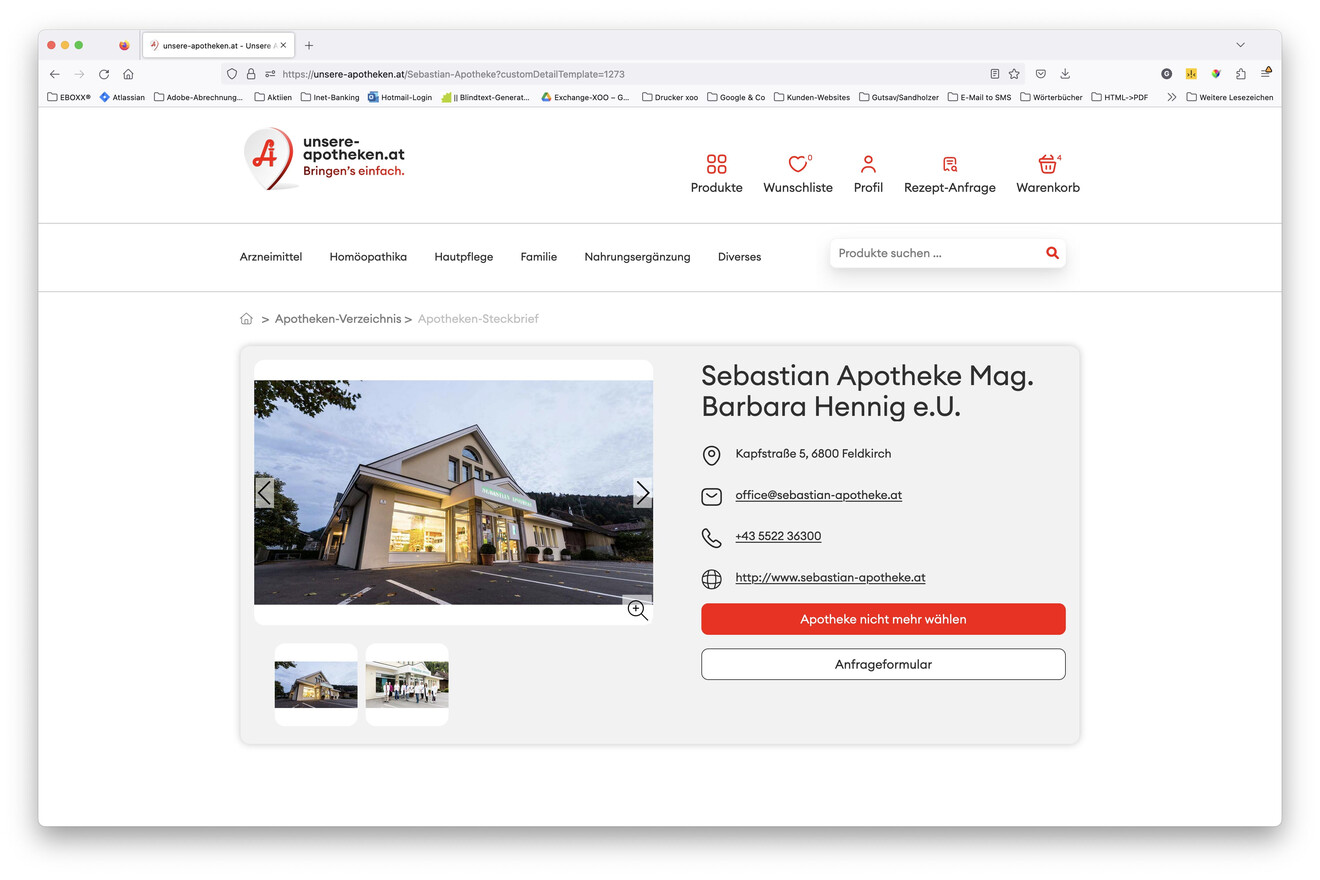Open the Wunschliste heart icon
The height and width of the screenshot is (880, 1320).
point(797,164)
